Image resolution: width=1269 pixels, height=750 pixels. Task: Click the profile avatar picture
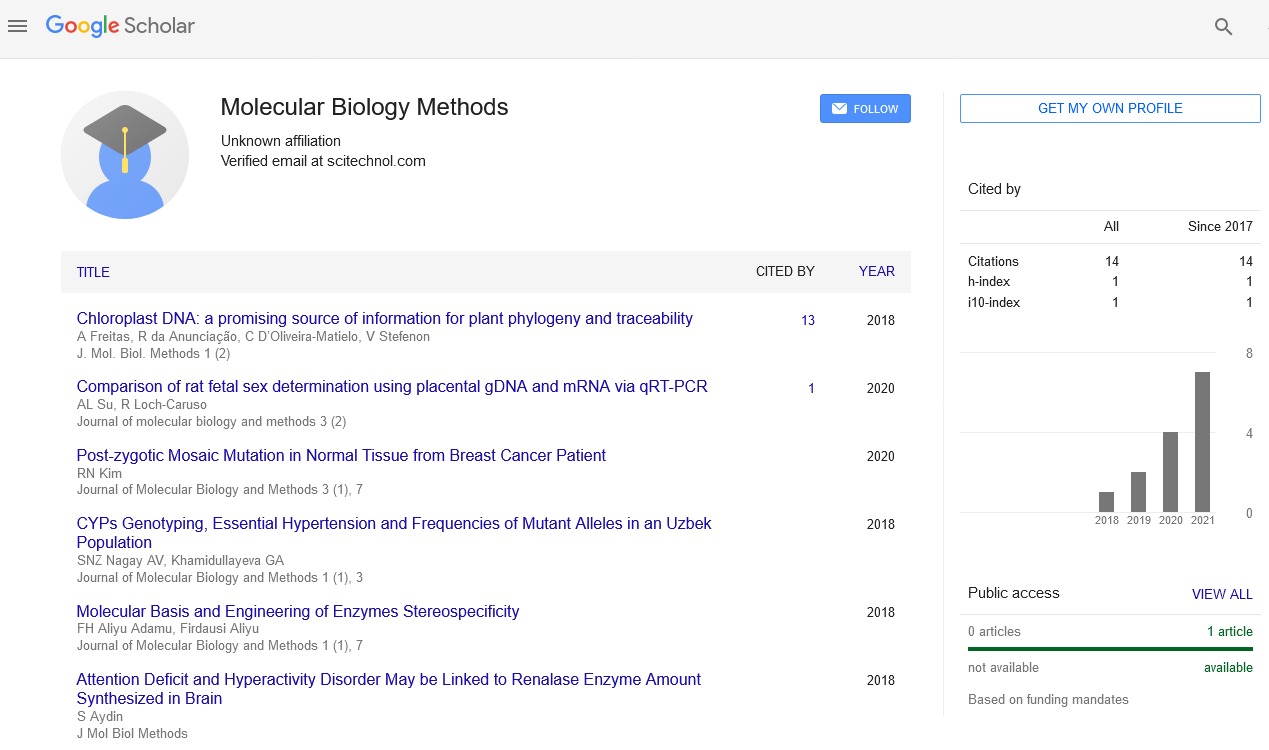125,155
